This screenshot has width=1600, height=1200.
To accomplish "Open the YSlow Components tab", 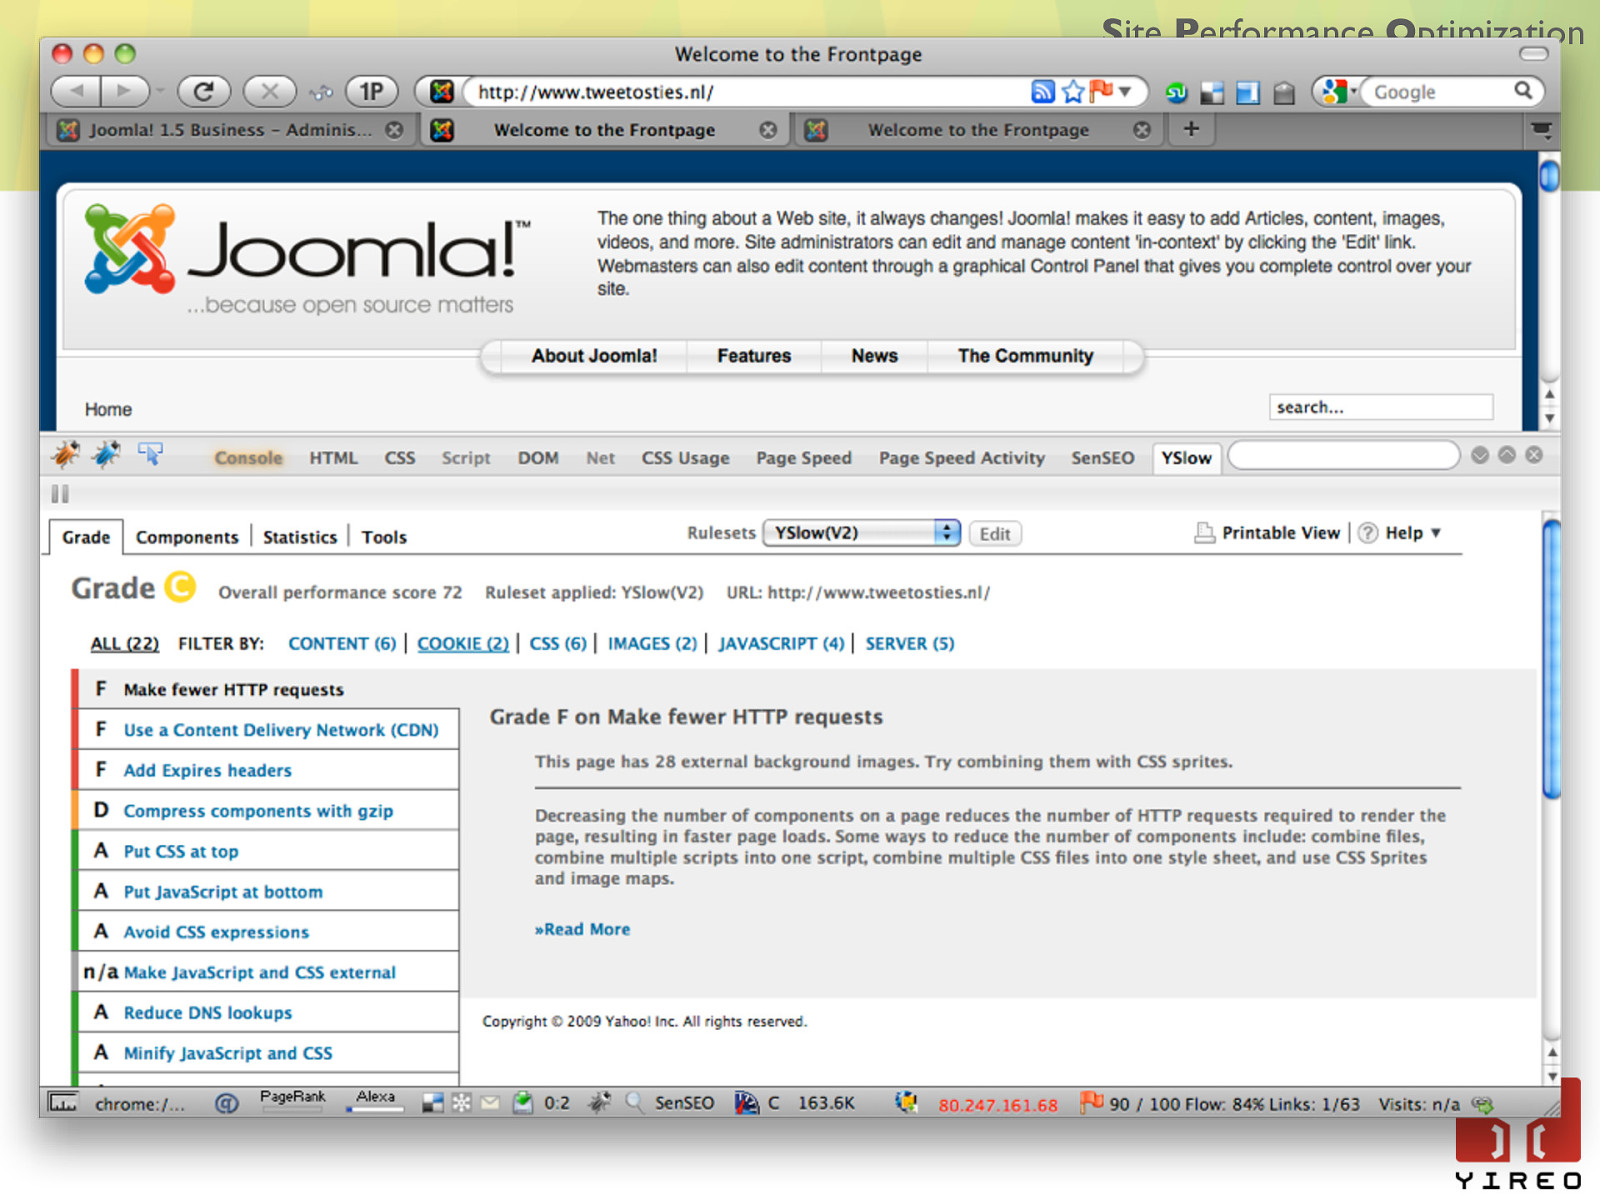I will point(187,537).
